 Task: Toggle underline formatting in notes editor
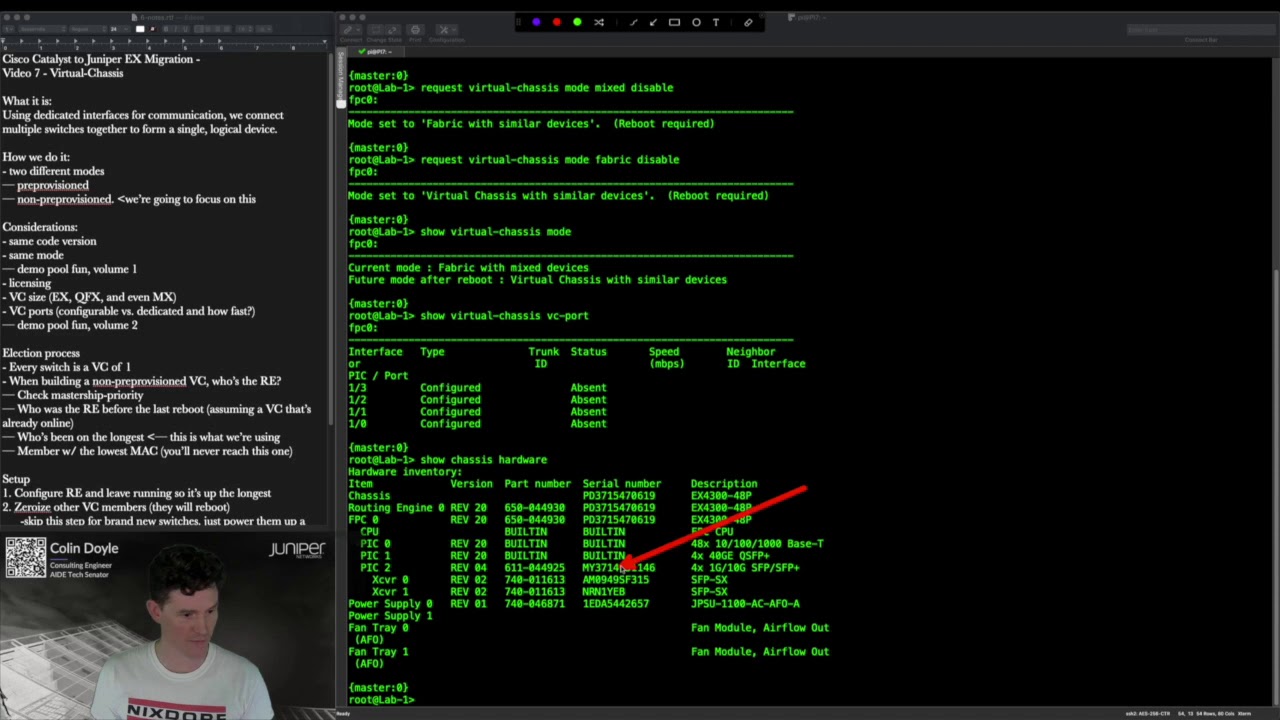click(186, 29)
